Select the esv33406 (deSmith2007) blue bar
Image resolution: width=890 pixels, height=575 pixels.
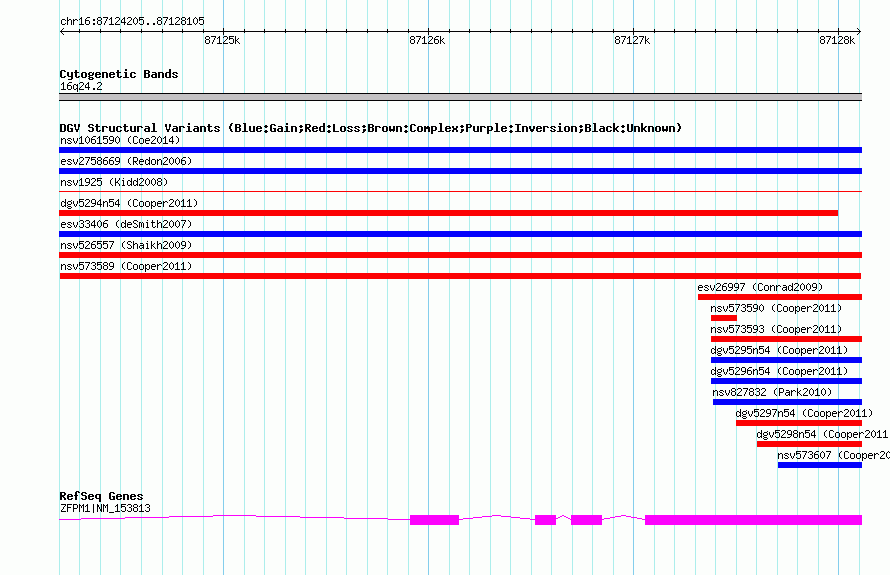tap(460, 234)
